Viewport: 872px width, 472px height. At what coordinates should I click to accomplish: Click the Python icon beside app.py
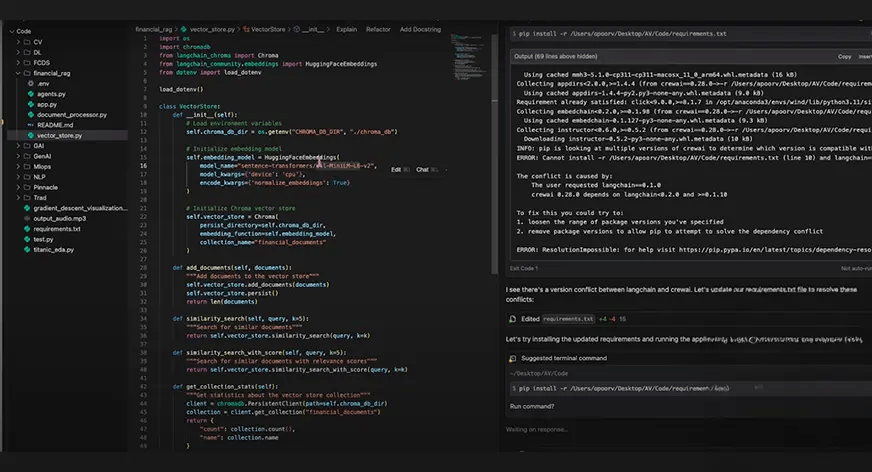(31, 104)
